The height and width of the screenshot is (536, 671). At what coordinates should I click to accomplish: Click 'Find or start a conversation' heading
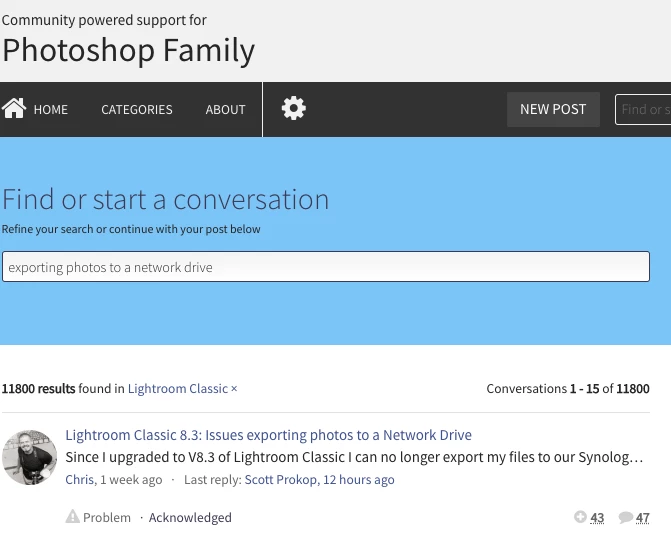point(166,199)
